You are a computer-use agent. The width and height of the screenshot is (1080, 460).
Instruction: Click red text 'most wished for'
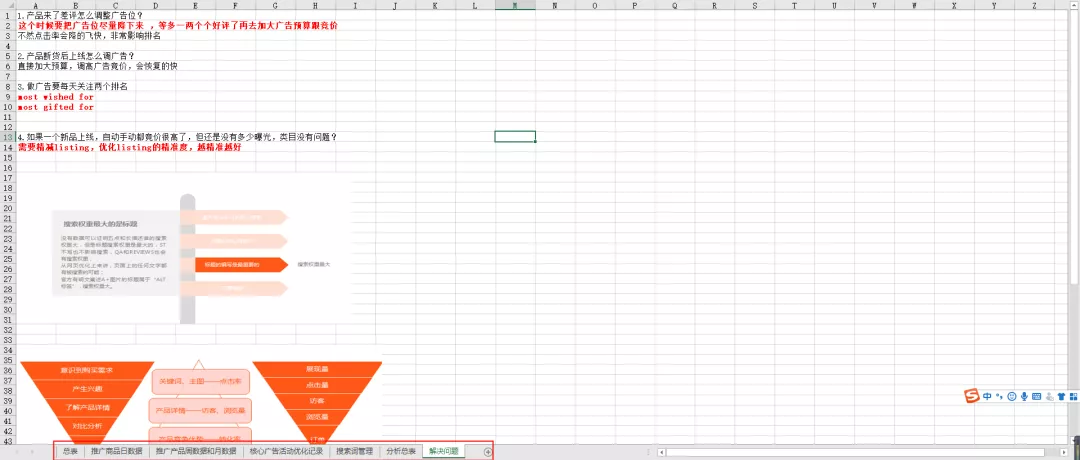point(56,97)
